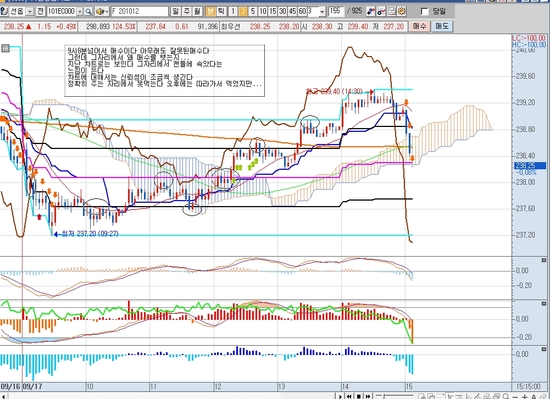Screen dimensions: 550x399
Task: Click the zoom magnifier icon in bottom toolbar
Action: click(x=506, y=396)
